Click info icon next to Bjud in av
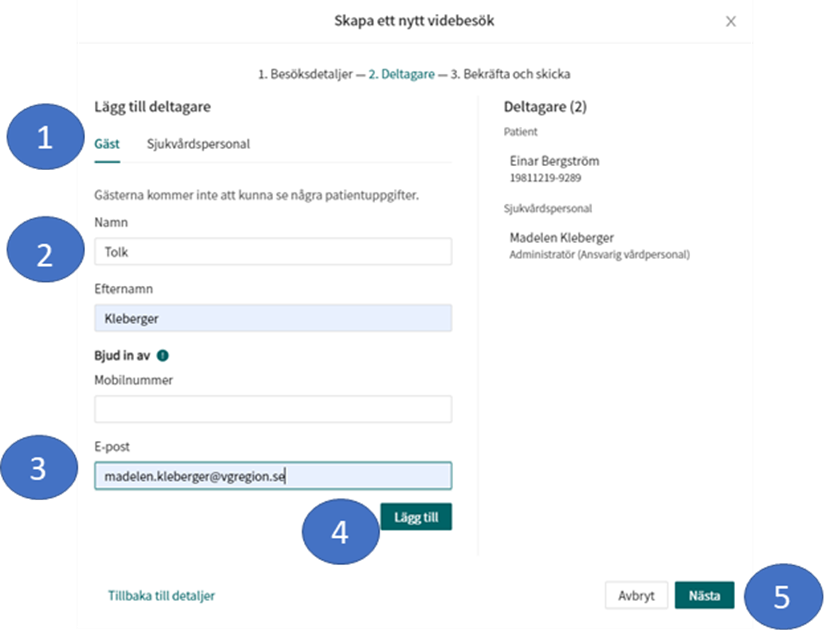This screenshot has width=826, height=631. (x=162, y=354)
